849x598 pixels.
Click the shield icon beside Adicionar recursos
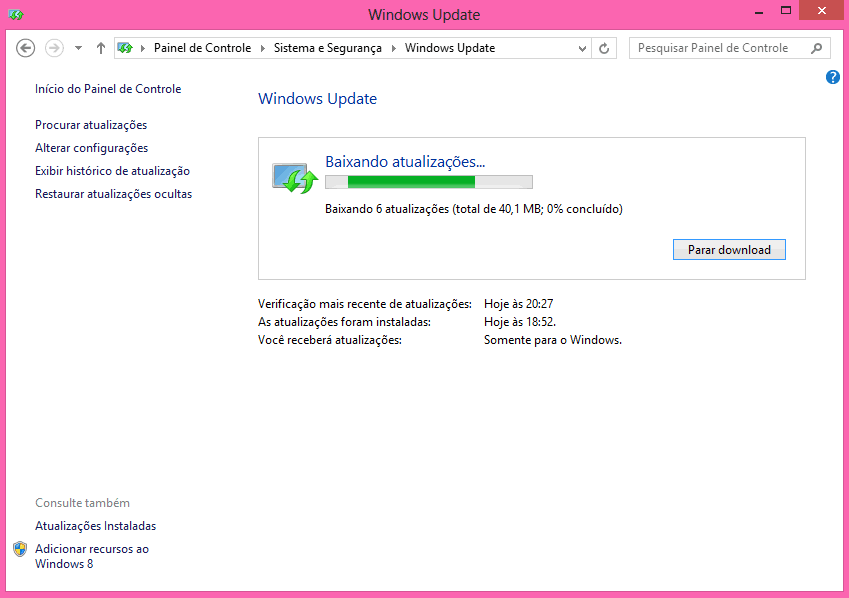(20, 549)
